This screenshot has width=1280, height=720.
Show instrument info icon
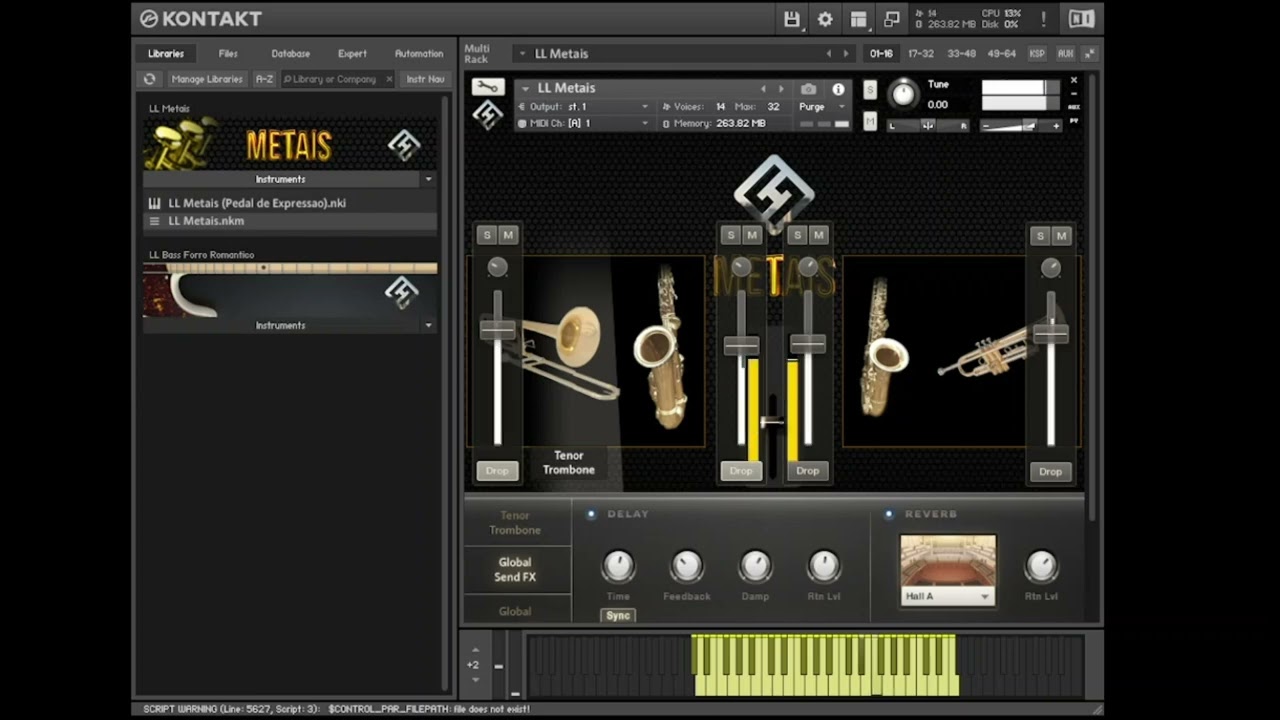(838, 89)
